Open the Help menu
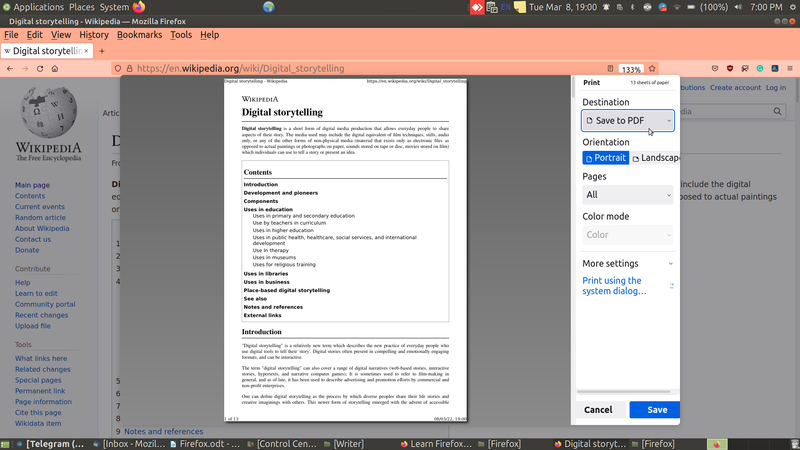 pos(209,35)
